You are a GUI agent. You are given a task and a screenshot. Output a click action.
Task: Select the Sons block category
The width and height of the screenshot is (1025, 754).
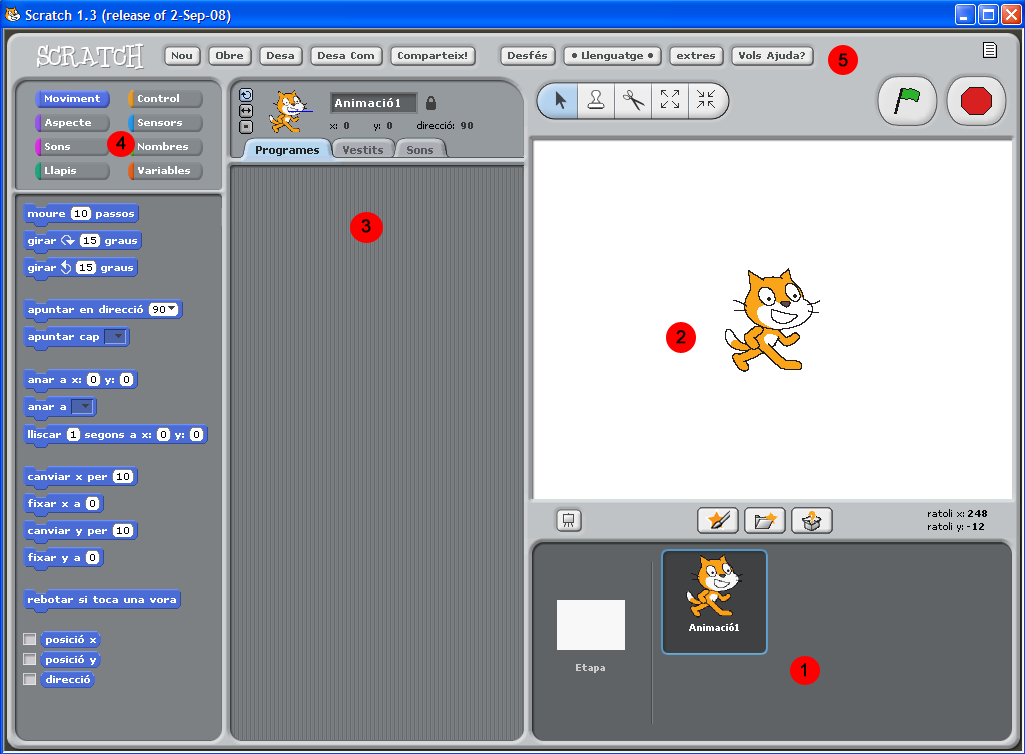point(72,146)
